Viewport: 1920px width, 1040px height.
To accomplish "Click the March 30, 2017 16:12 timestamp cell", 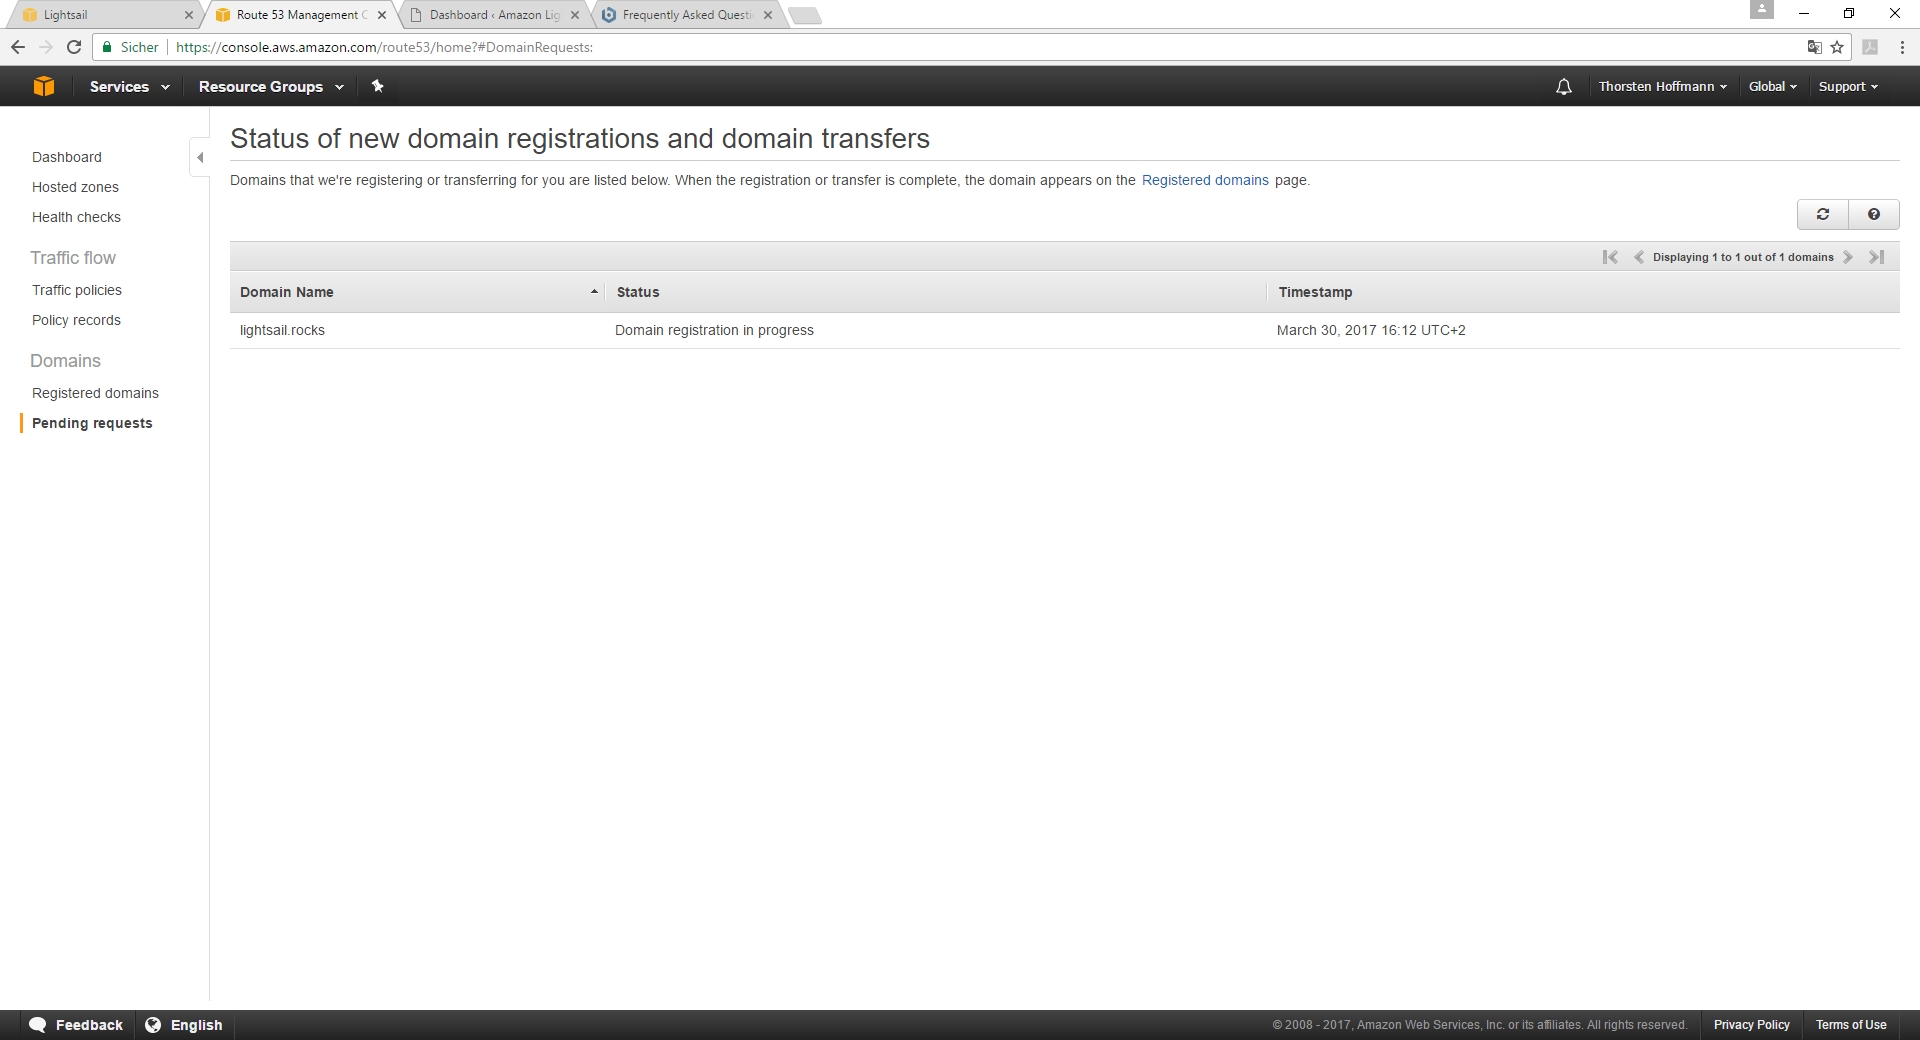I will point(1371,330).
